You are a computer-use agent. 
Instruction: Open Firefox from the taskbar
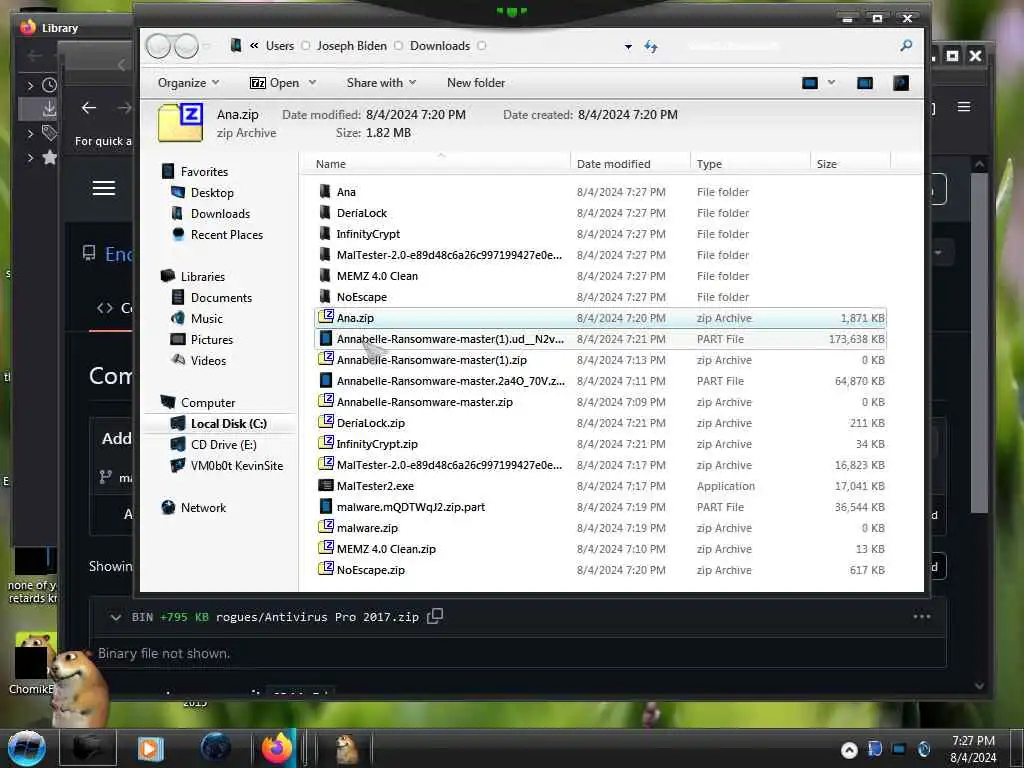(277, 748)
